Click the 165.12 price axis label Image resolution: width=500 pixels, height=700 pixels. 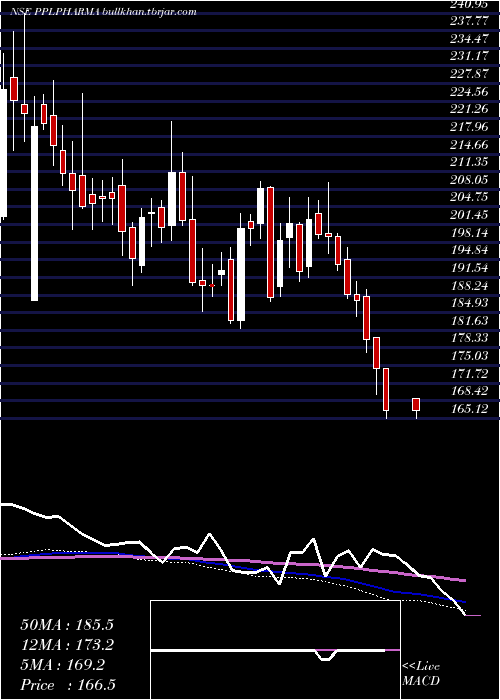tap(469, 409)
